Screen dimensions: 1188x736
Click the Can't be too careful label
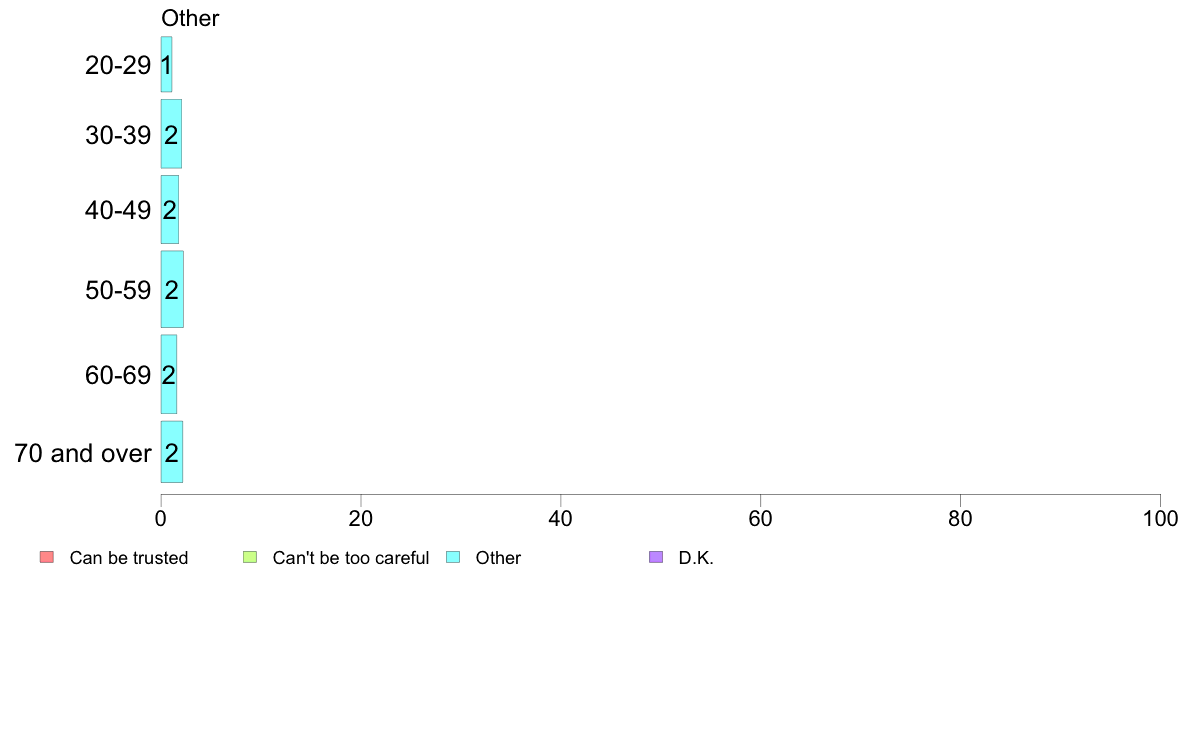coord(351,558)
